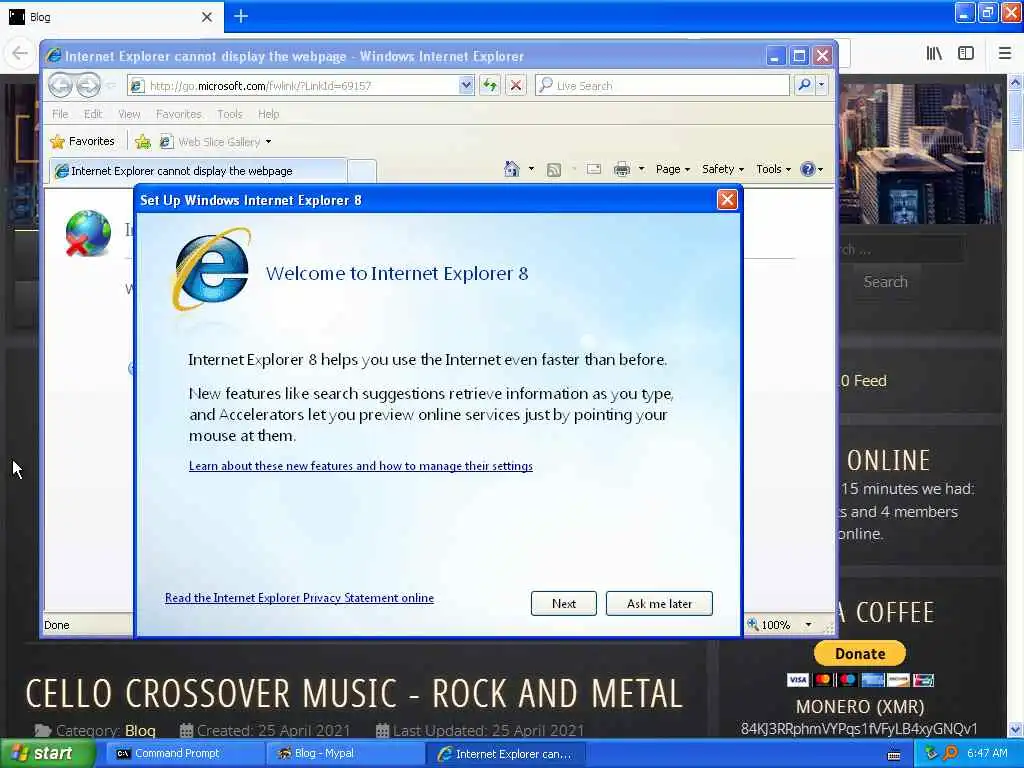1024x768 pixels.
Task: Open the learn about new features link
Action: [x=360, y=466]
